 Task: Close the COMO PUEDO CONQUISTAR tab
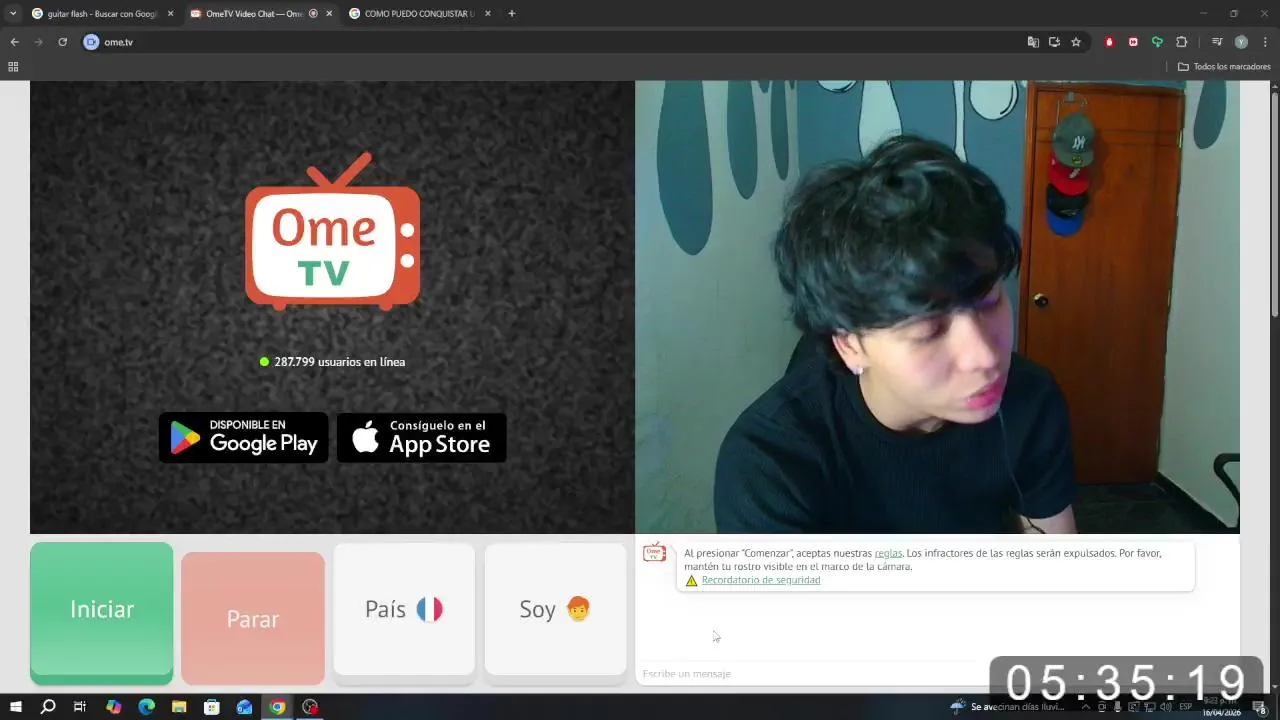click(x=488, y=14)
